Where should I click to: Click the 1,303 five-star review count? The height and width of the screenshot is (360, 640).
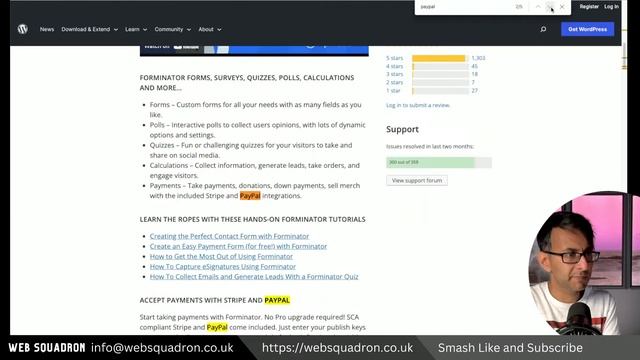(x=478, y=58)
